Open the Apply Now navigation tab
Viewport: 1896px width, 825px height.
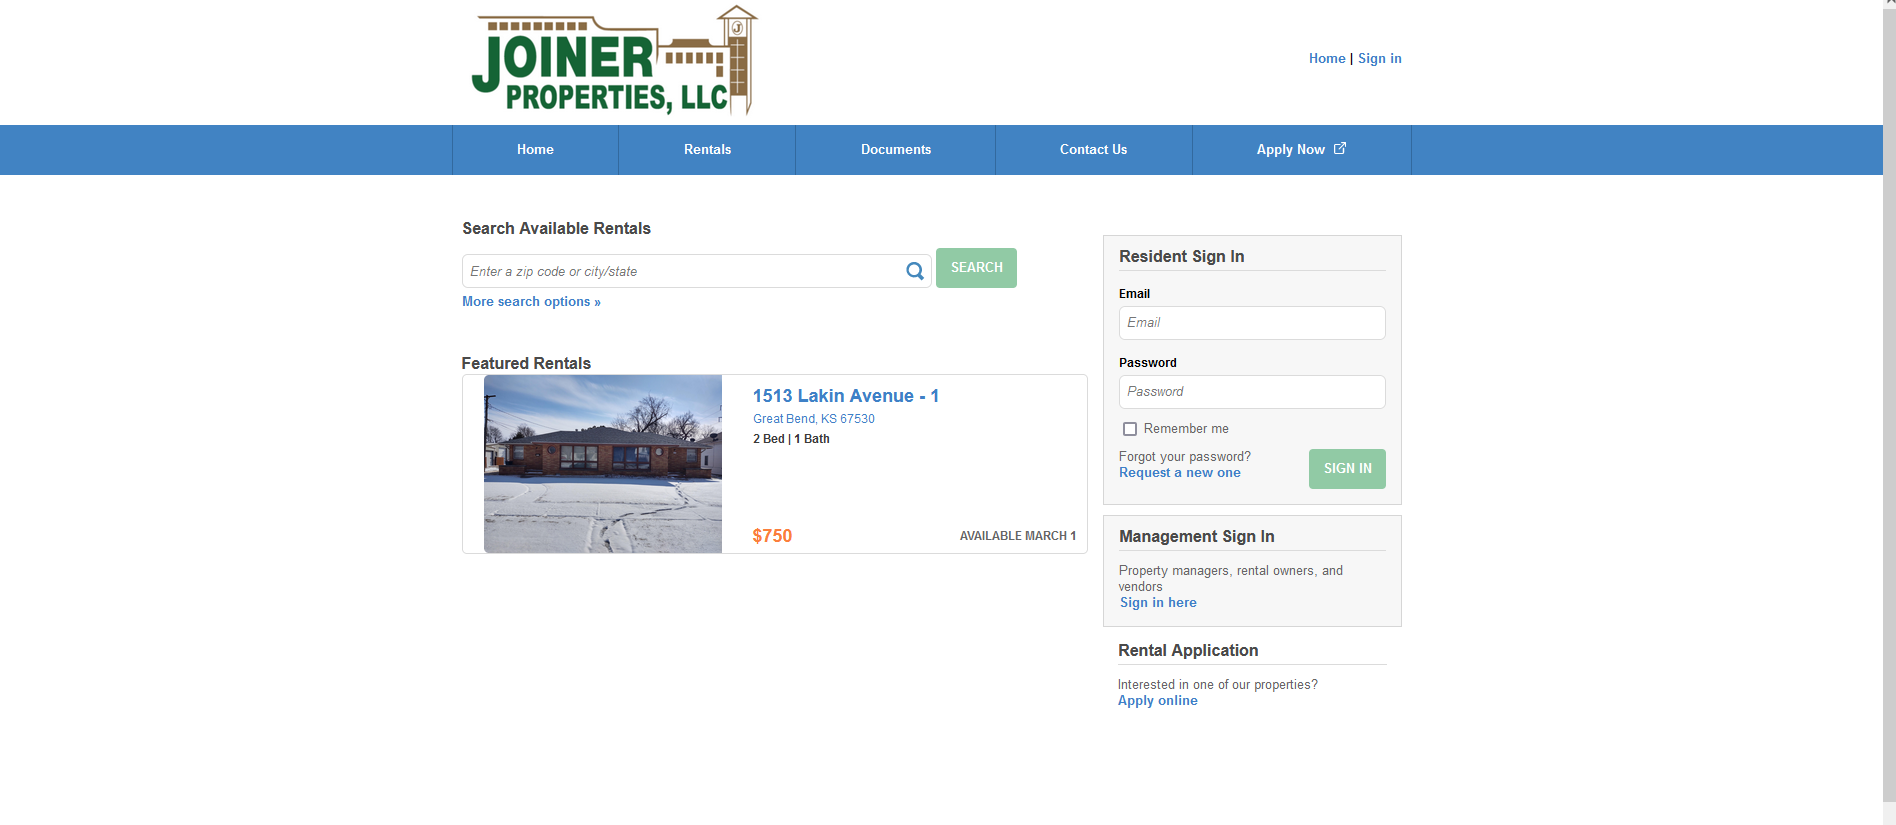pyautogui.click(x=1301, y=150)
